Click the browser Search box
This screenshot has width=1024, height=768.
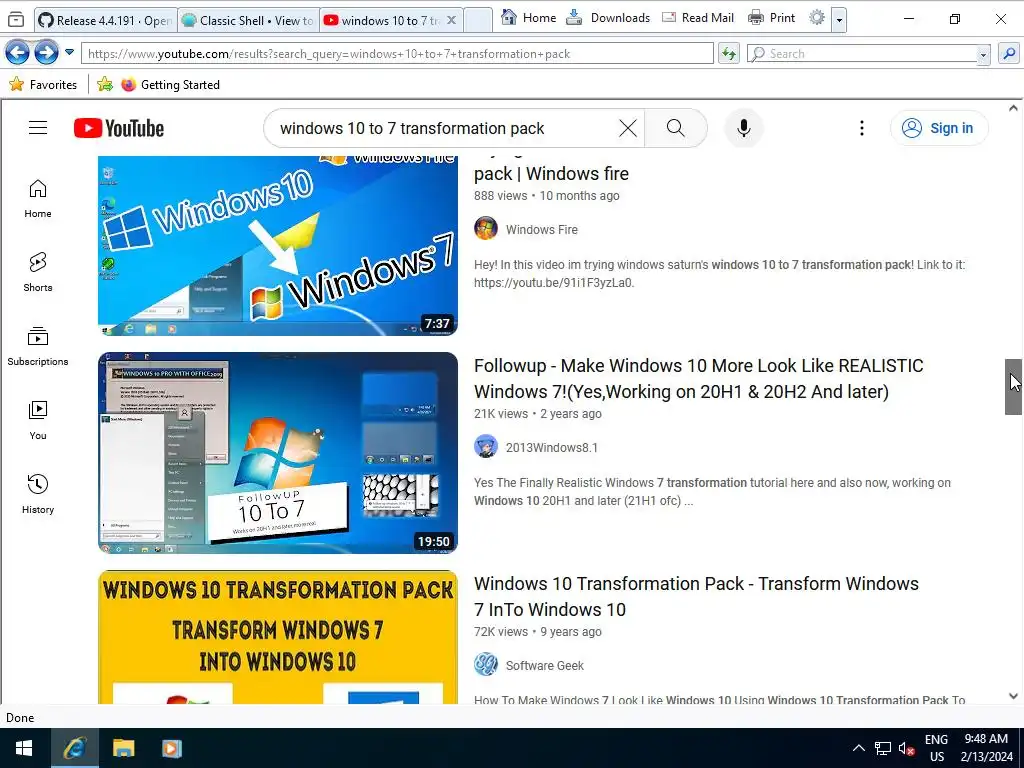click(x=862, y=54)
